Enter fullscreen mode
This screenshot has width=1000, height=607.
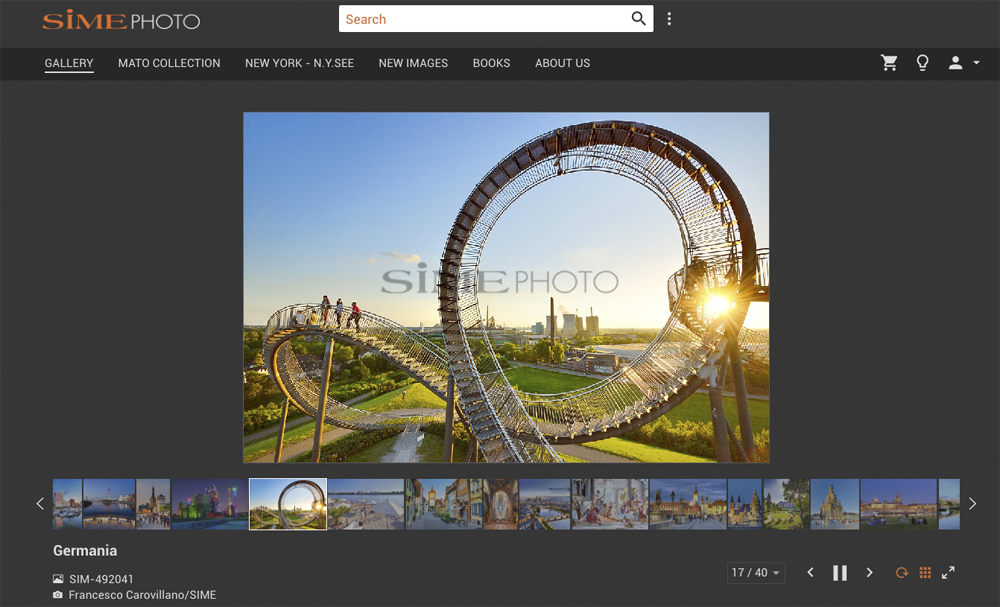coord(948,573)
